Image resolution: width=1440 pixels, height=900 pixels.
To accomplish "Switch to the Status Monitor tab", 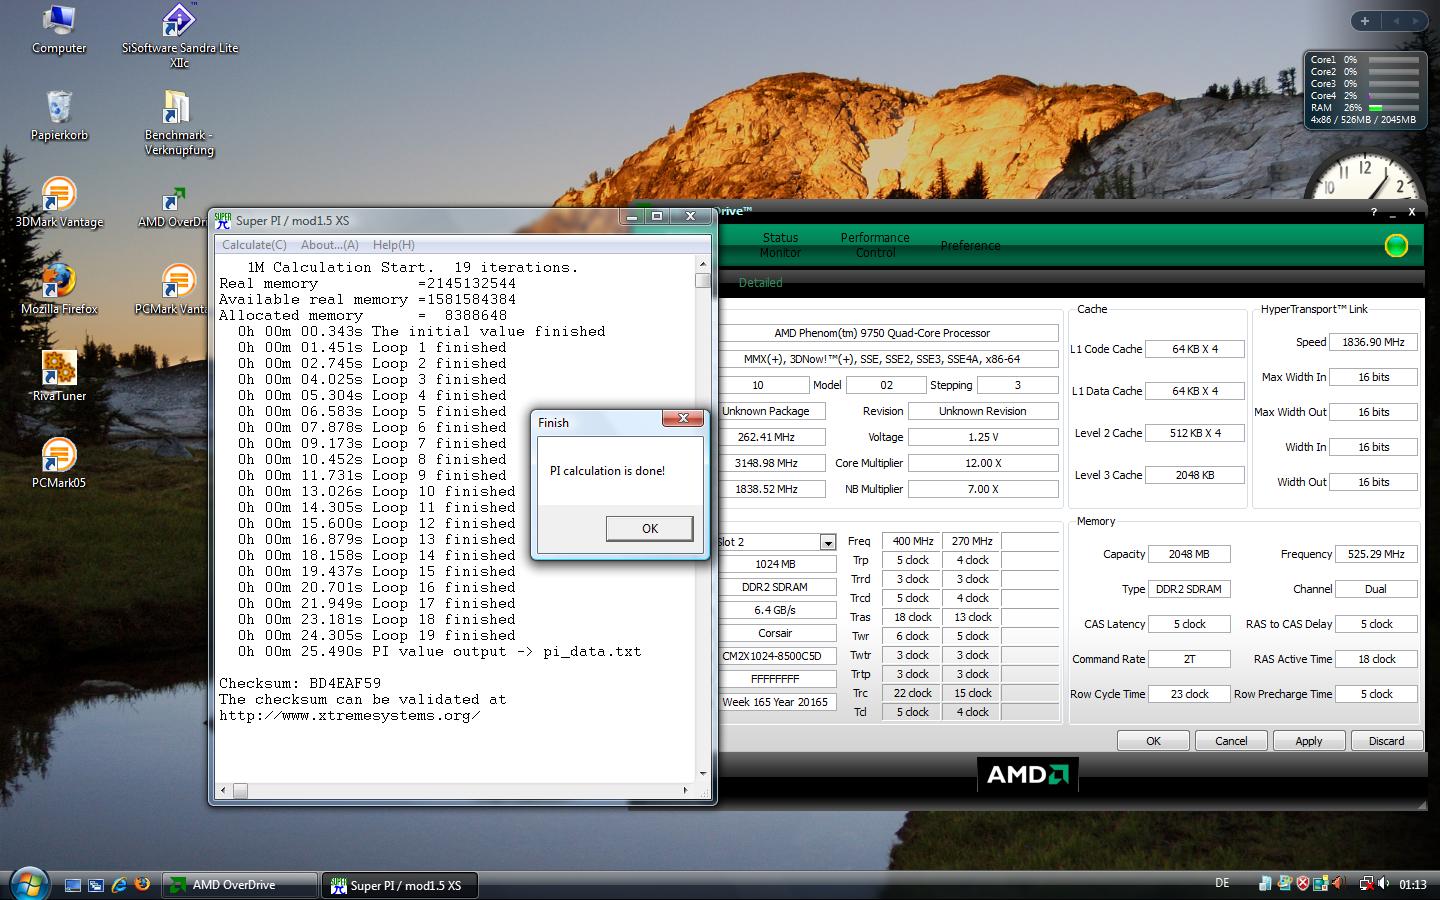I will click(x=780, y=245).
